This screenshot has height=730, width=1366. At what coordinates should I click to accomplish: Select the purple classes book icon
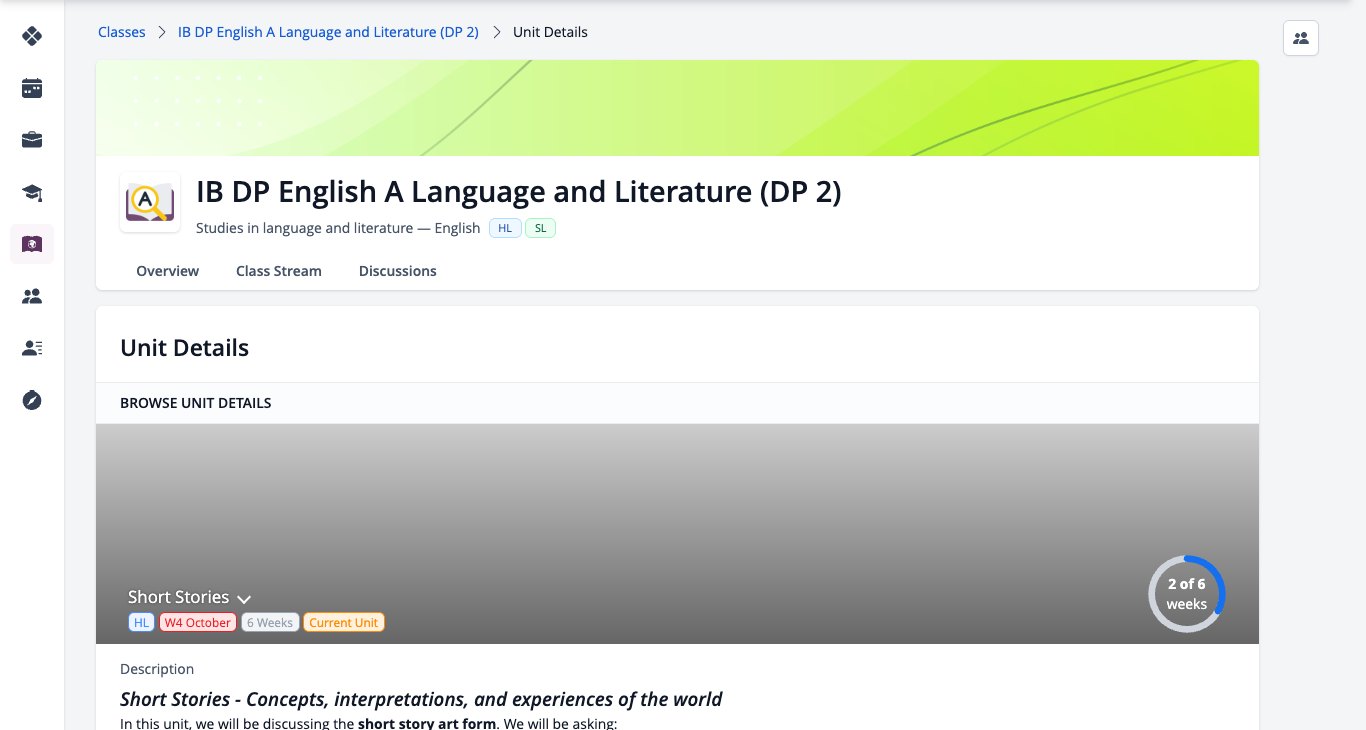(x=32, y=244)
